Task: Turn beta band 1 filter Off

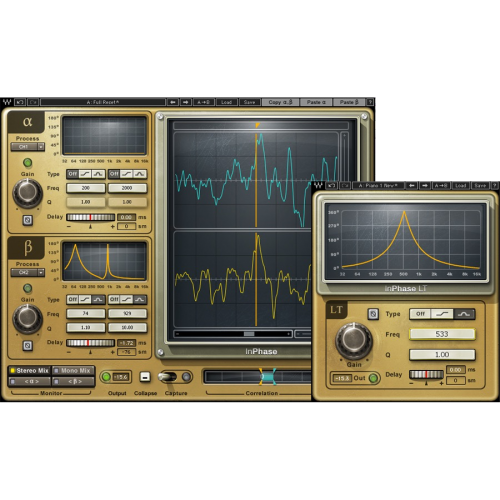Action: [73, 299]
